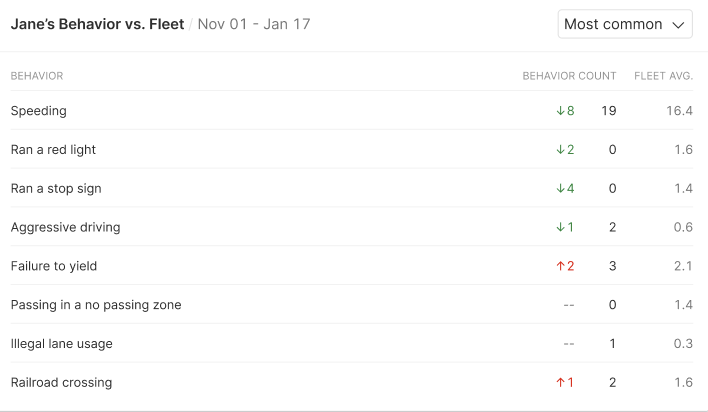
Task: Open the Most common sort dropdown
Action: click(613, 24)
